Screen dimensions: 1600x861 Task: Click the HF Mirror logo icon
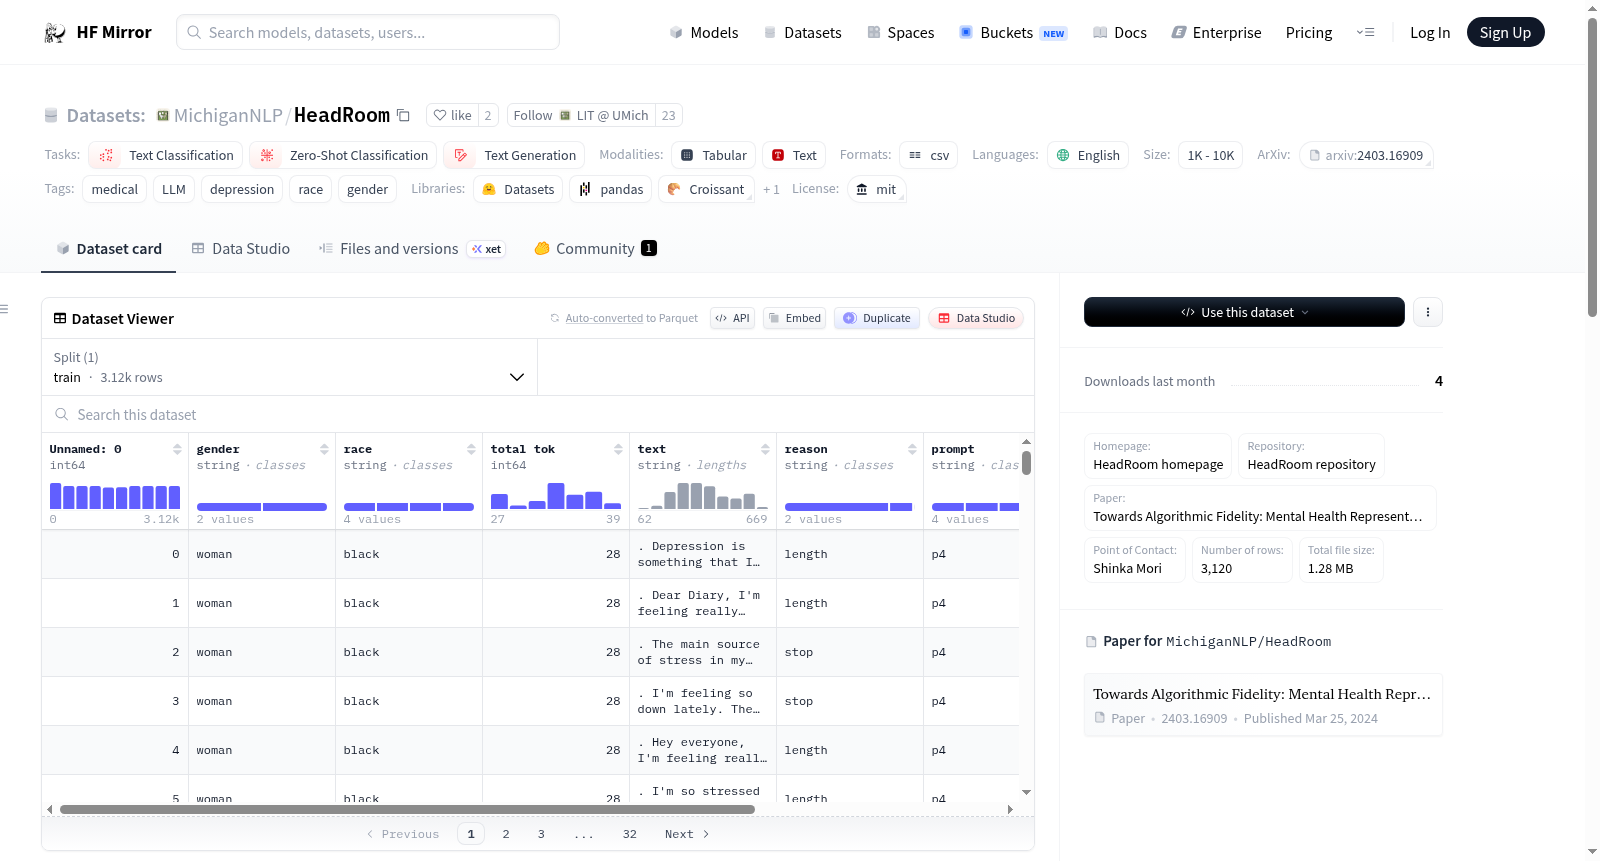pos(55,33)
